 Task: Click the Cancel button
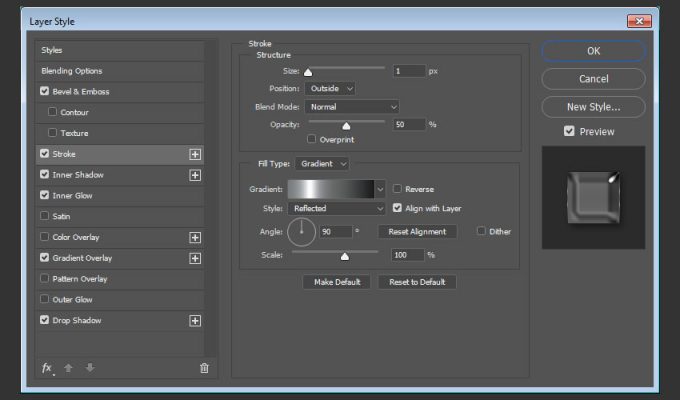593,79
